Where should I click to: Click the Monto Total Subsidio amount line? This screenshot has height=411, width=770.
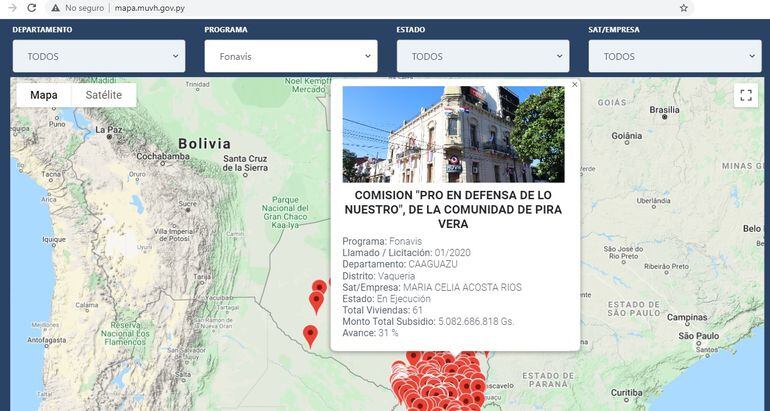tap(428, 322)
